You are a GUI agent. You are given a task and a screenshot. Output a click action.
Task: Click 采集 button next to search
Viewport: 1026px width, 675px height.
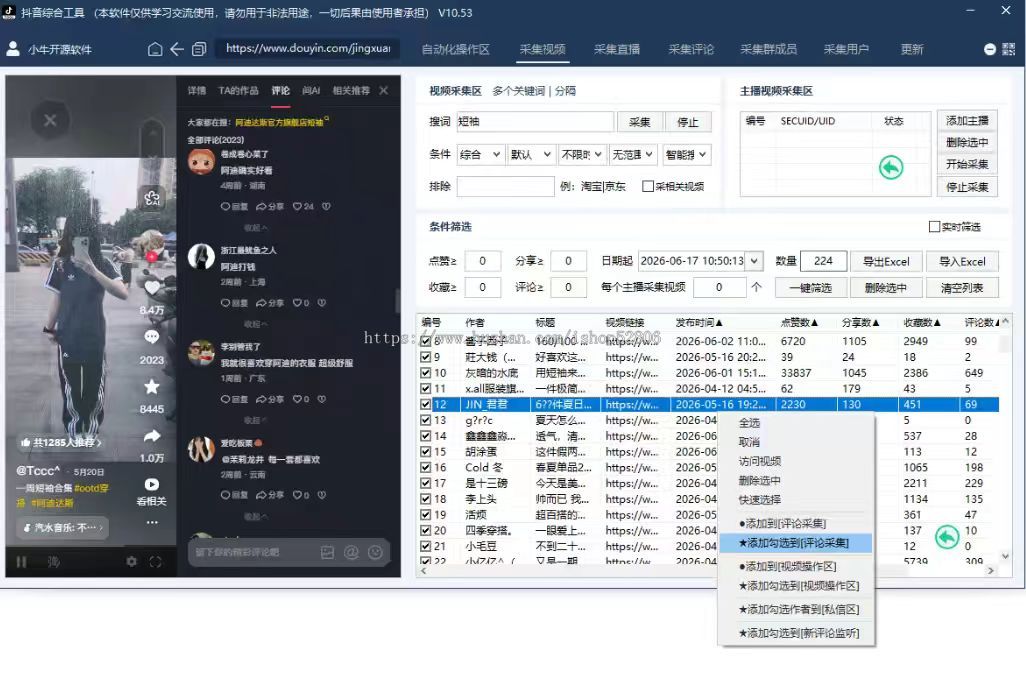pos(639,122)
